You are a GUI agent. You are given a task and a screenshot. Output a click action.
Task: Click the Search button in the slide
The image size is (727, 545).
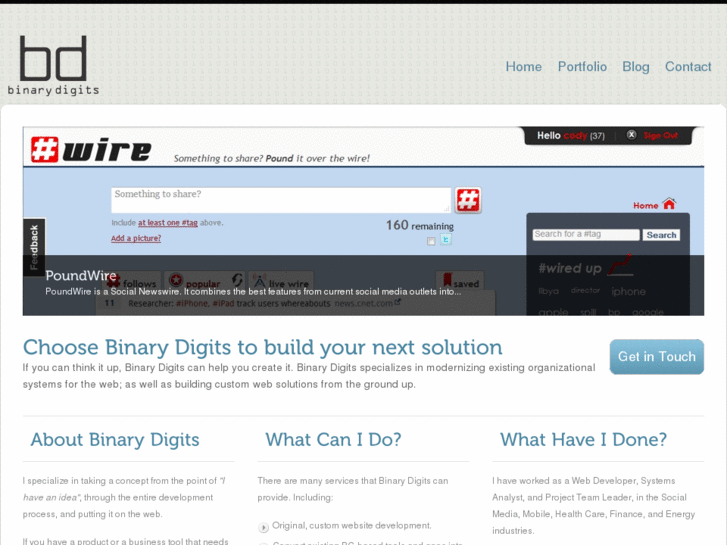pyautogui.click(x=661, y=235)
